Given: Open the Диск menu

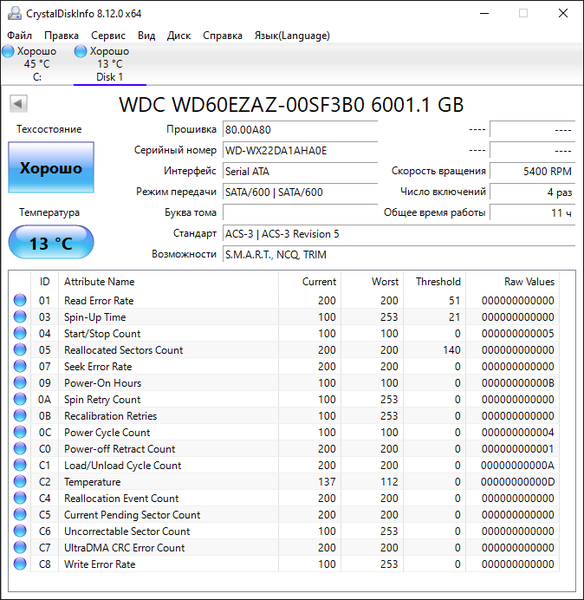Looking at the screenshot, I should (179, 36).
